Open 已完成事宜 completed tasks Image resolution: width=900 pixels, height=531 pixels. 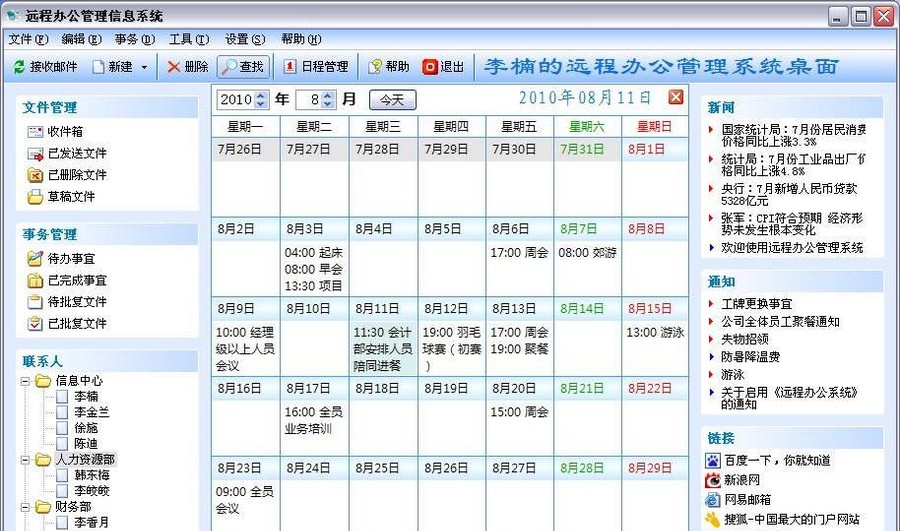pyautogui.click(x=67, y=280)
